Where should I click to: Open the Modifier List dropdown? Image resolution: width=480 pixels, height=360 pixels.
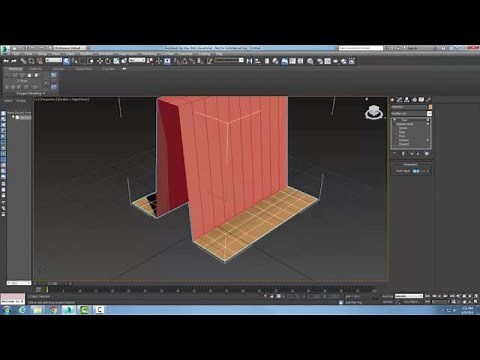[x=412, y=114]
